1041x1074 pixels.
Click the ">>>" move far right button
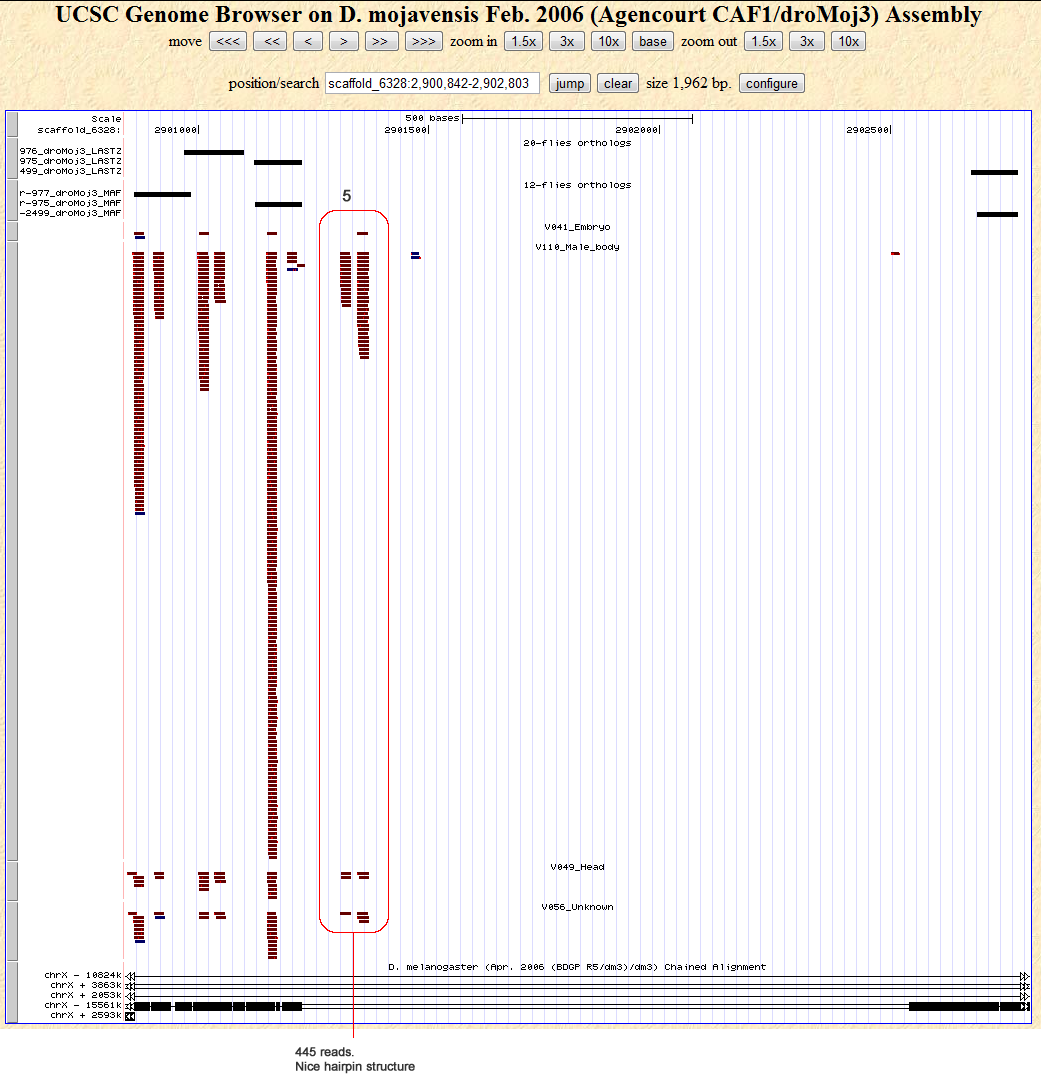pos(423,41)
